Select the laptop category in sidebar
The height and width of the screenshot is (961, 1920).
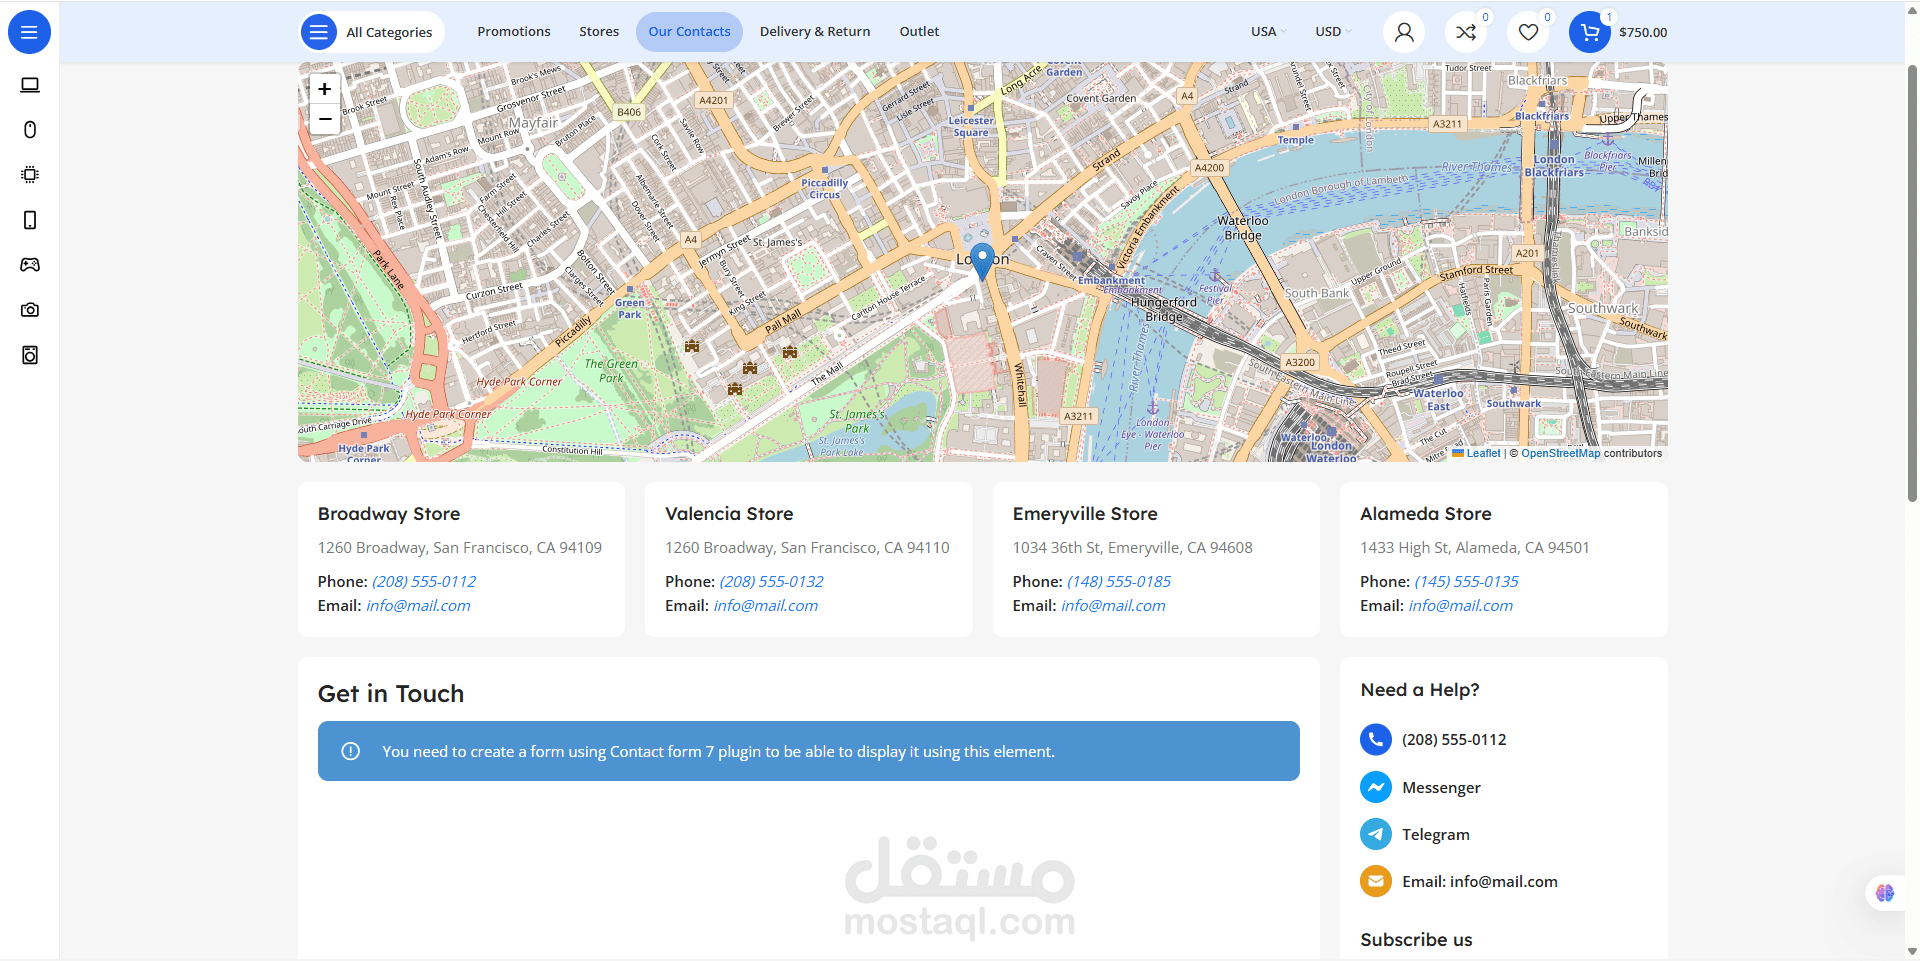point(30,85)
